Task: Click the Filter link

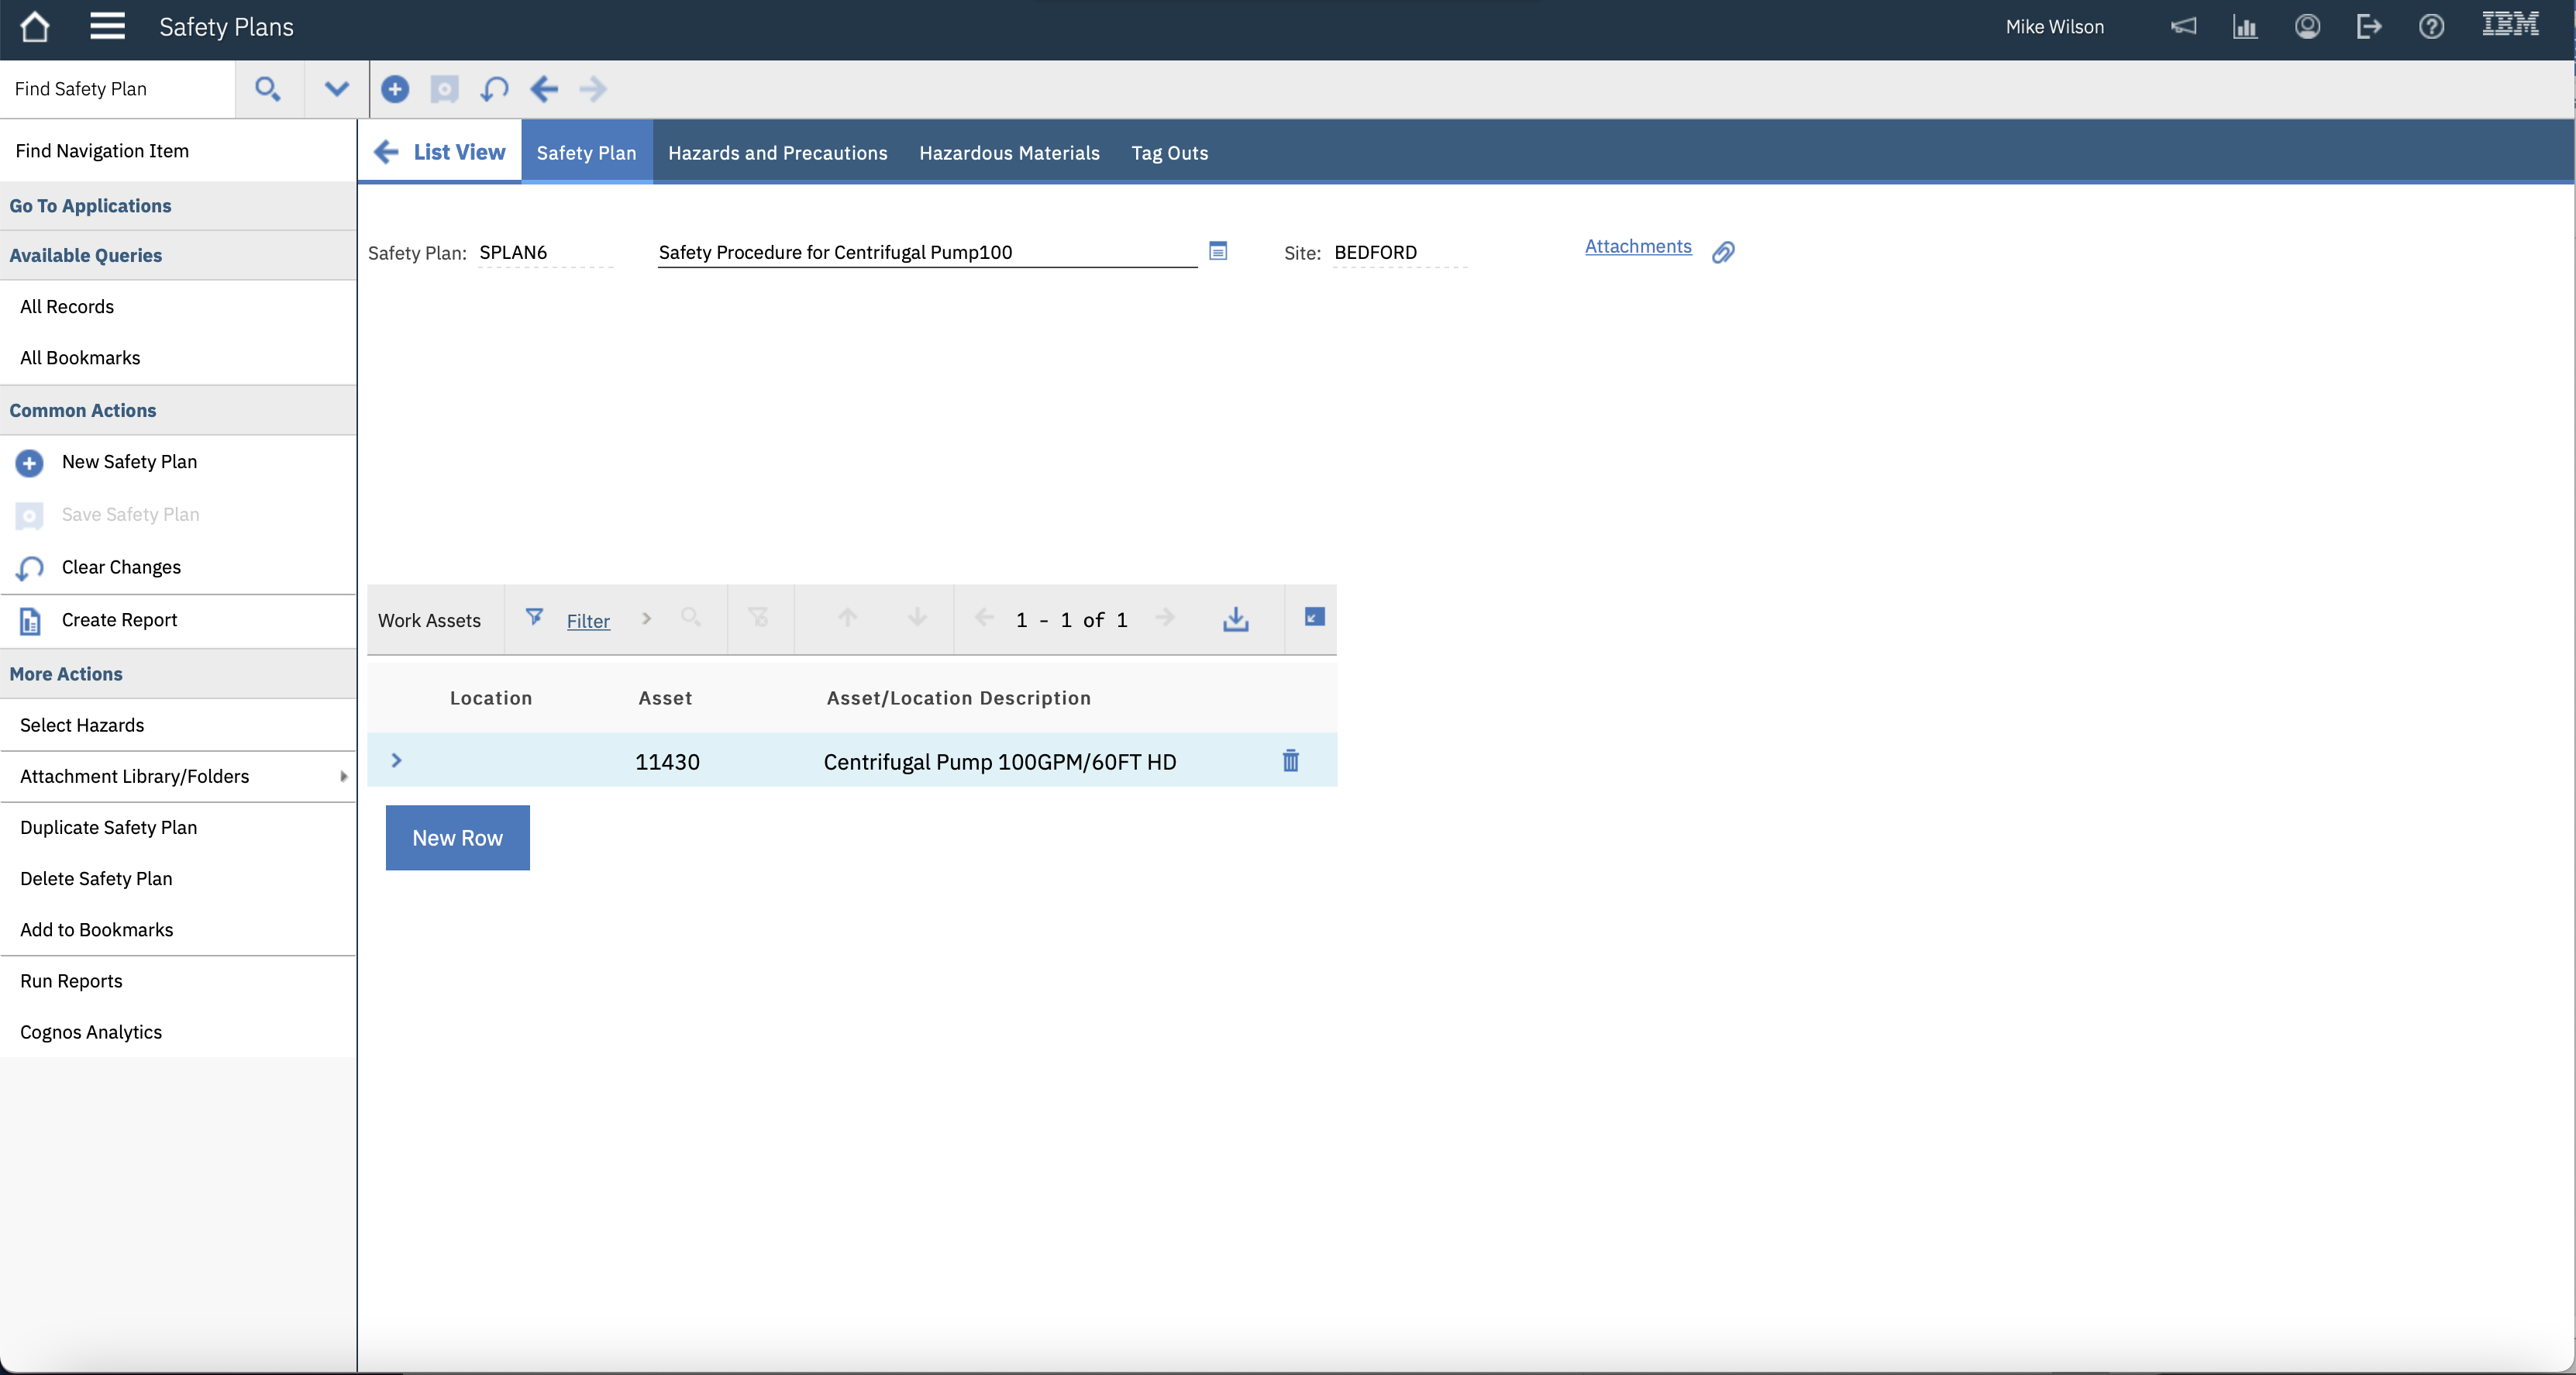Action: point(588,621)
